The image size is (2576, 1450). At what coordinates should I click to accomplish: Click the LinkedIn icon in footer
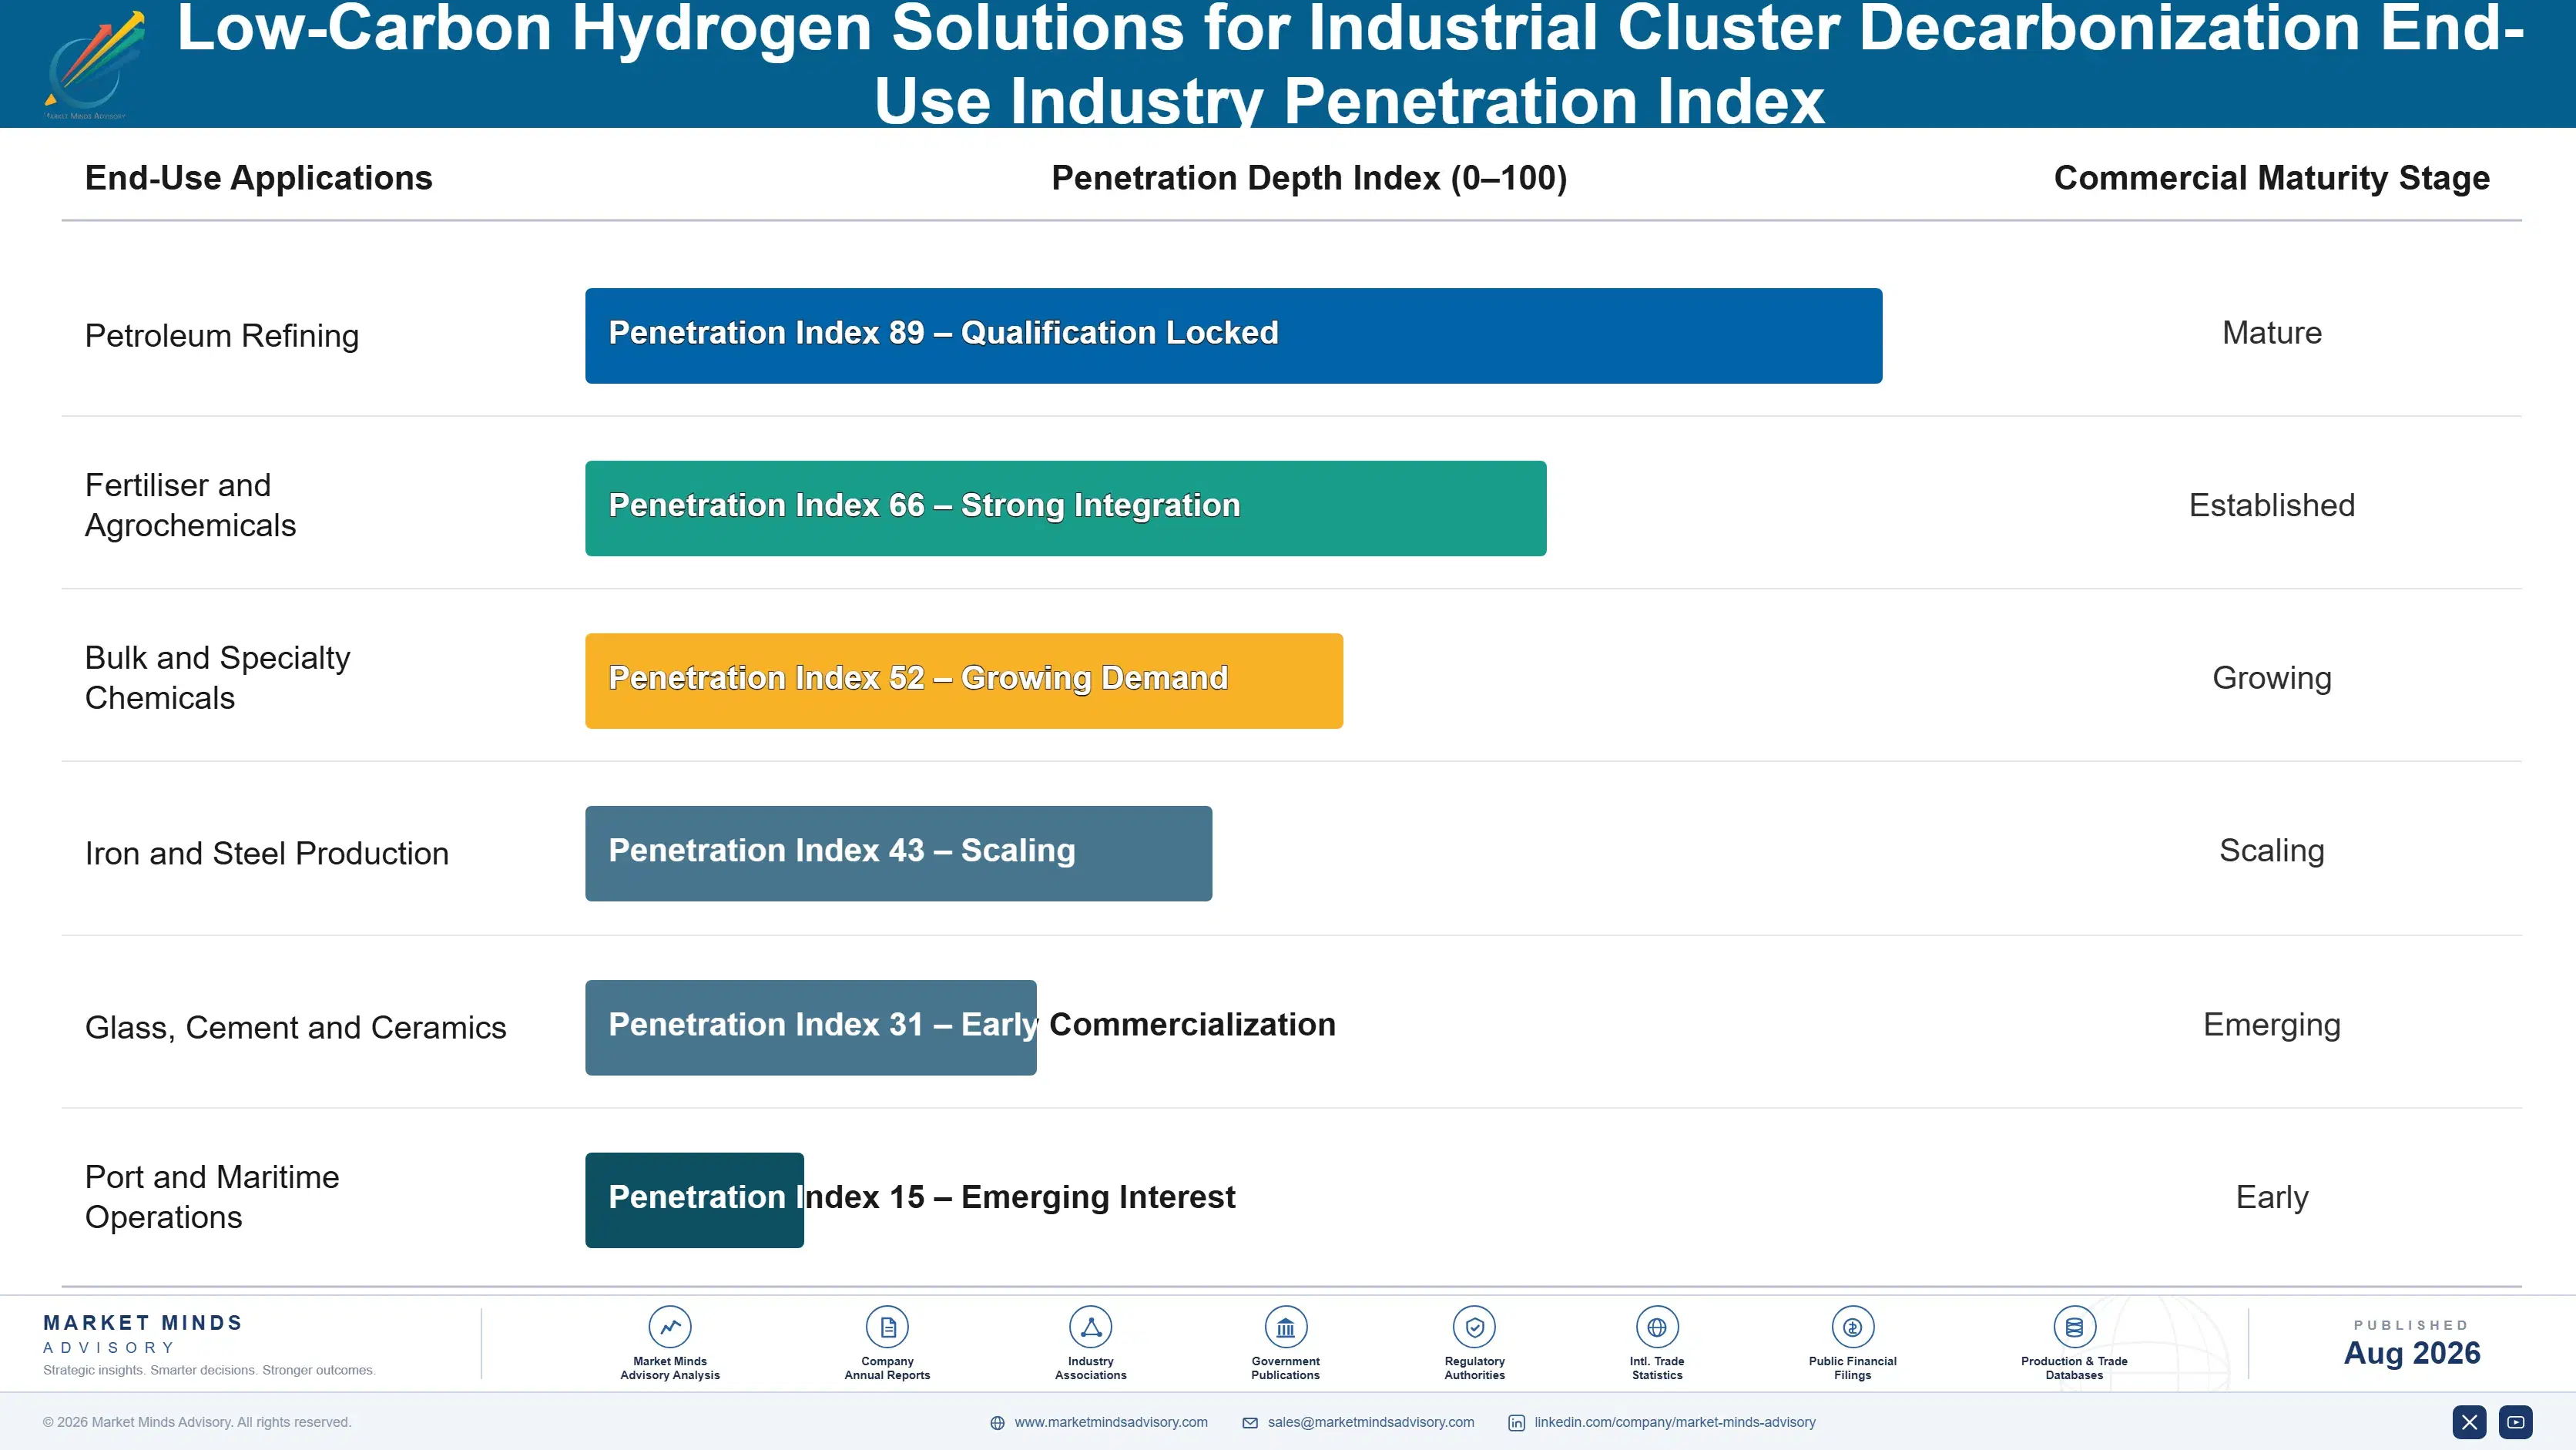1516,1423
